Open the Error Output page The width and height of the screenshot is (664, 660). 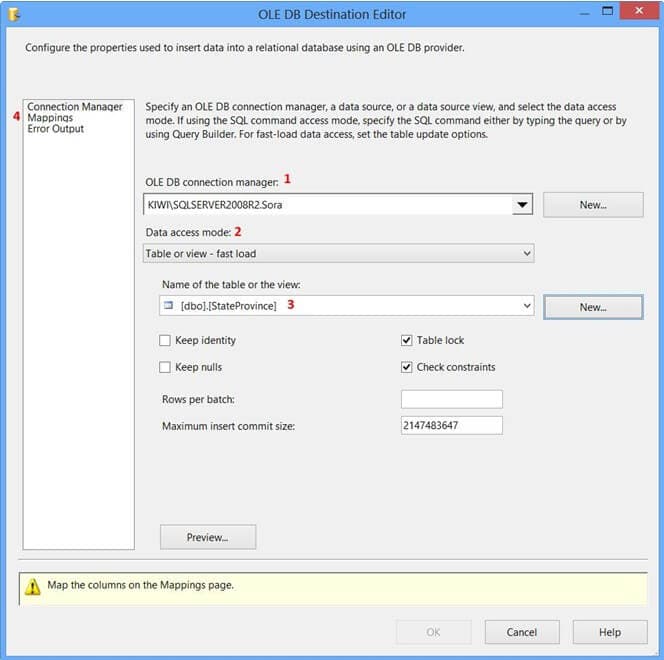(56, 129)
